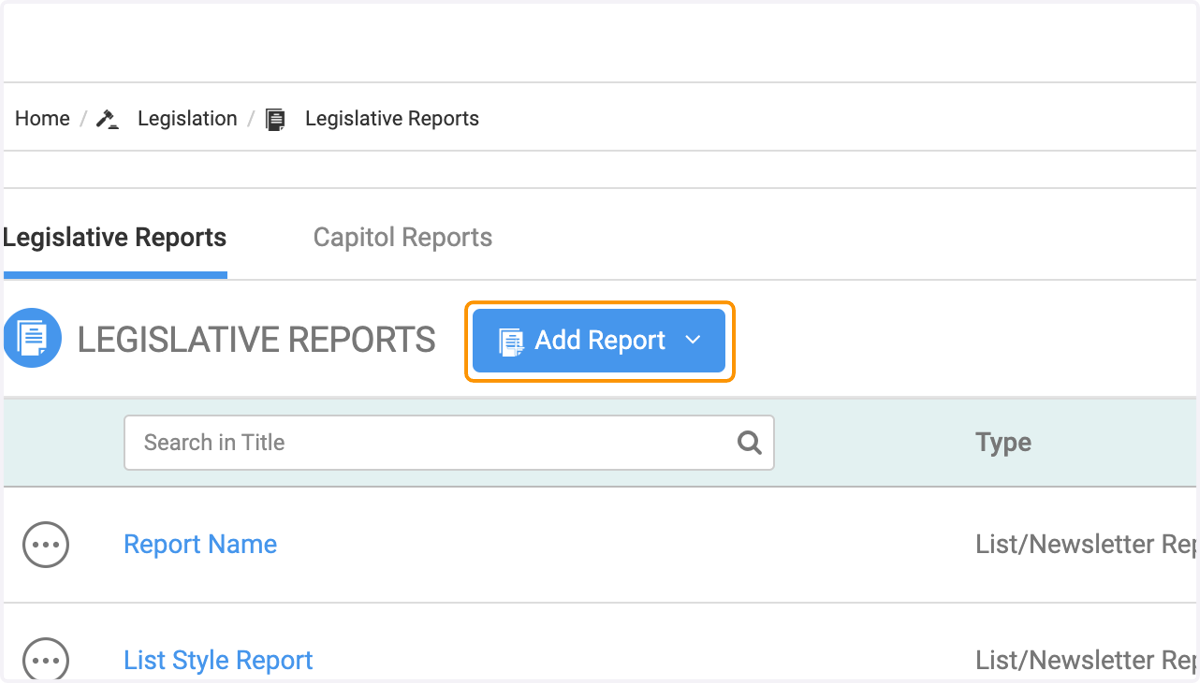This screenshot has width=1200, height=683.
Task: Open the List Style Report link
Action: coord(218,660)
